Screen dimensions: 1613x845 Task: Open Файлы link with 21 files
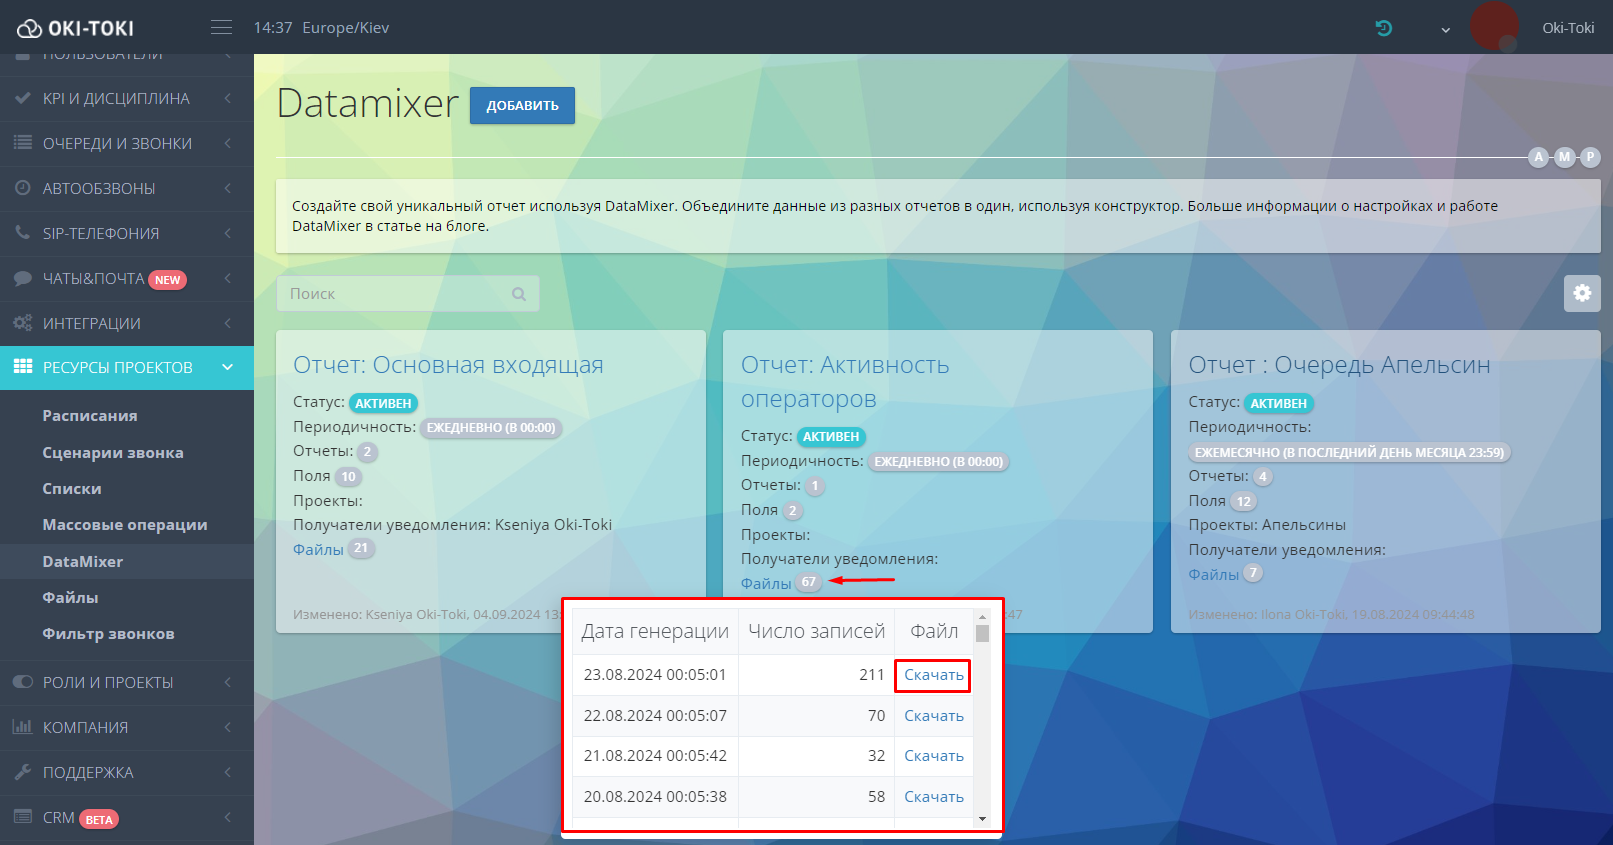pyautogui.click(x=318, y=549)
